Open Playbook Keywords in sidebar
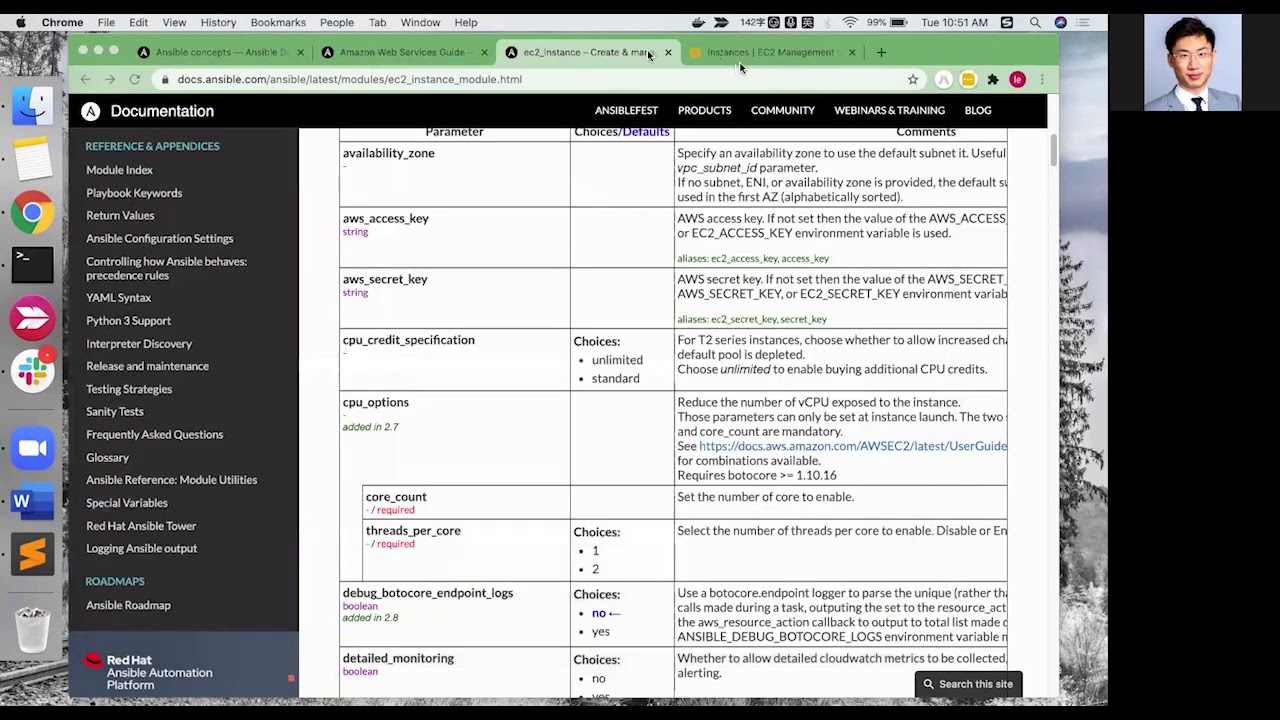This screenshot has width=1280, height=720. coord(134,193)
